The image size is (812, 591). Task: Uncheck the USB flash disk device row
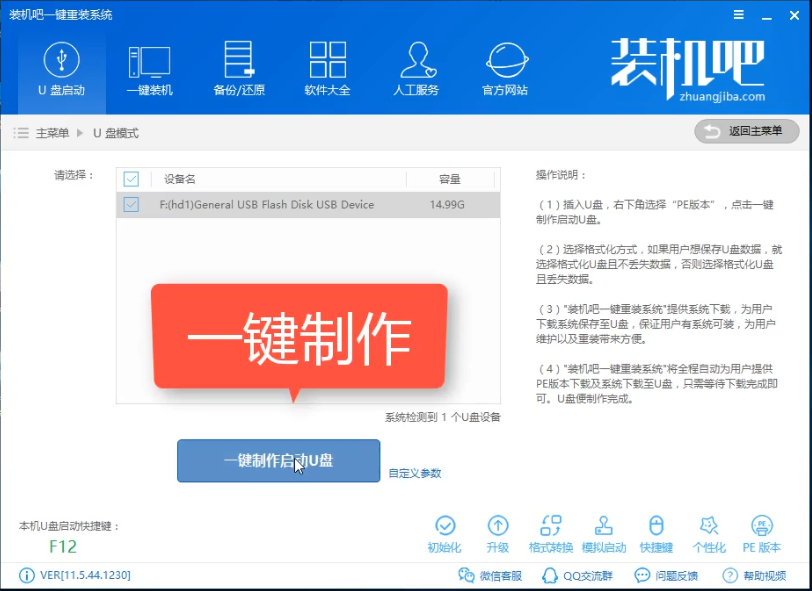point(129,205)
